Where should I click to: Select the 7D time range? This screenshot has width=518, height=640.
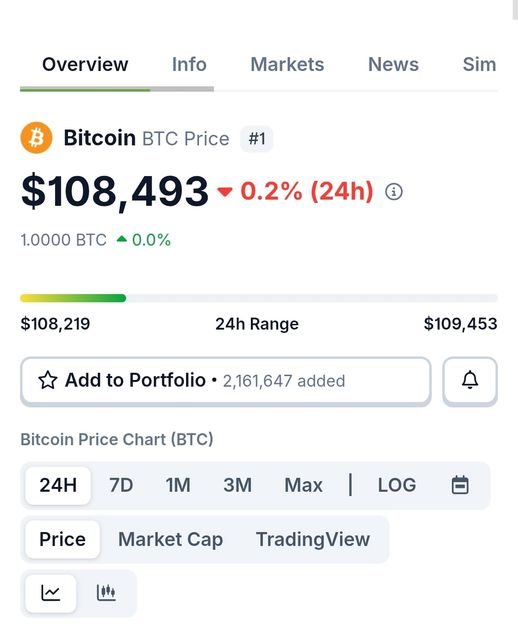(121, 485)
